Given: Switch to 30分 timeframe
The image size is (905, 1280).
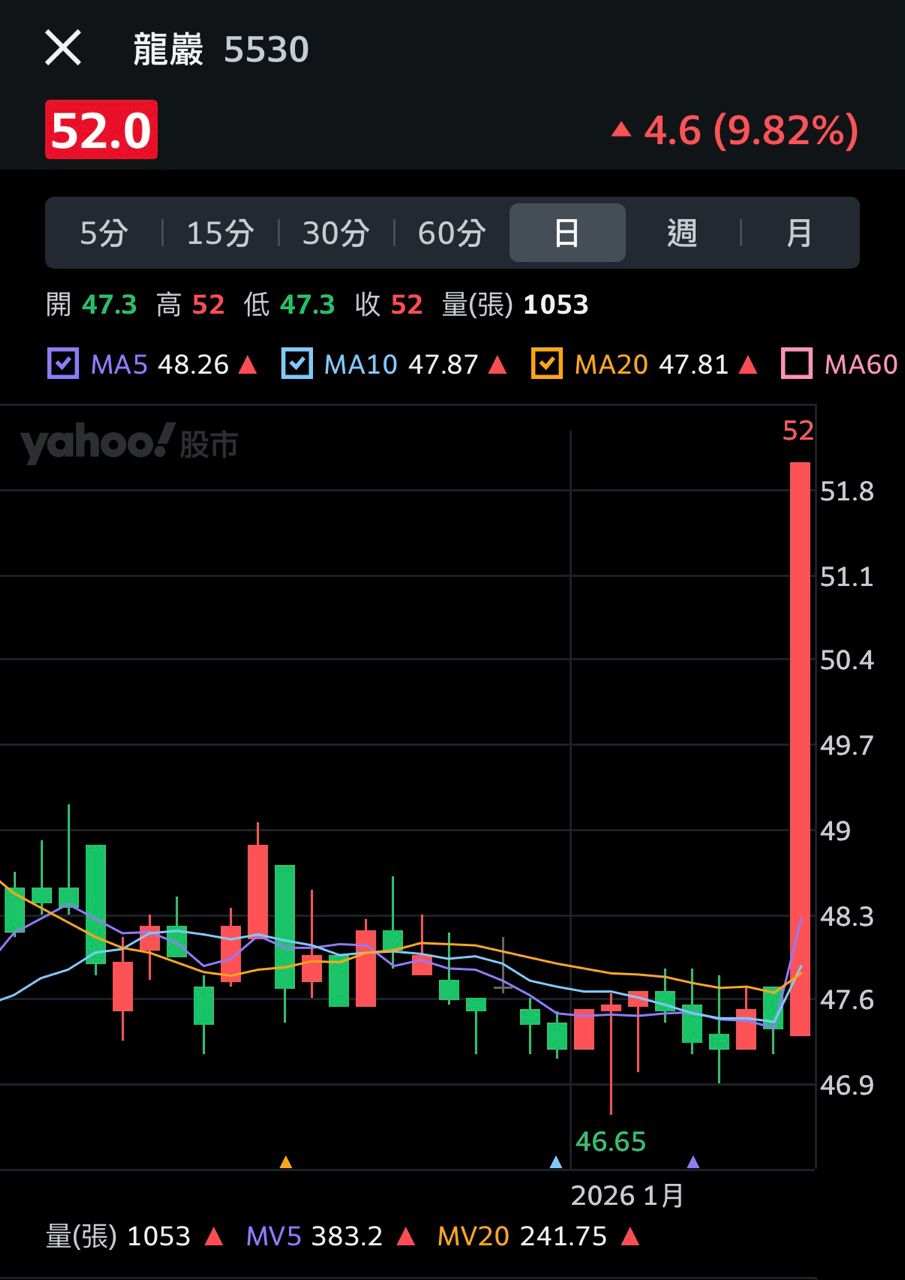Looking at the screenshot, I should (x=336, y=233).
